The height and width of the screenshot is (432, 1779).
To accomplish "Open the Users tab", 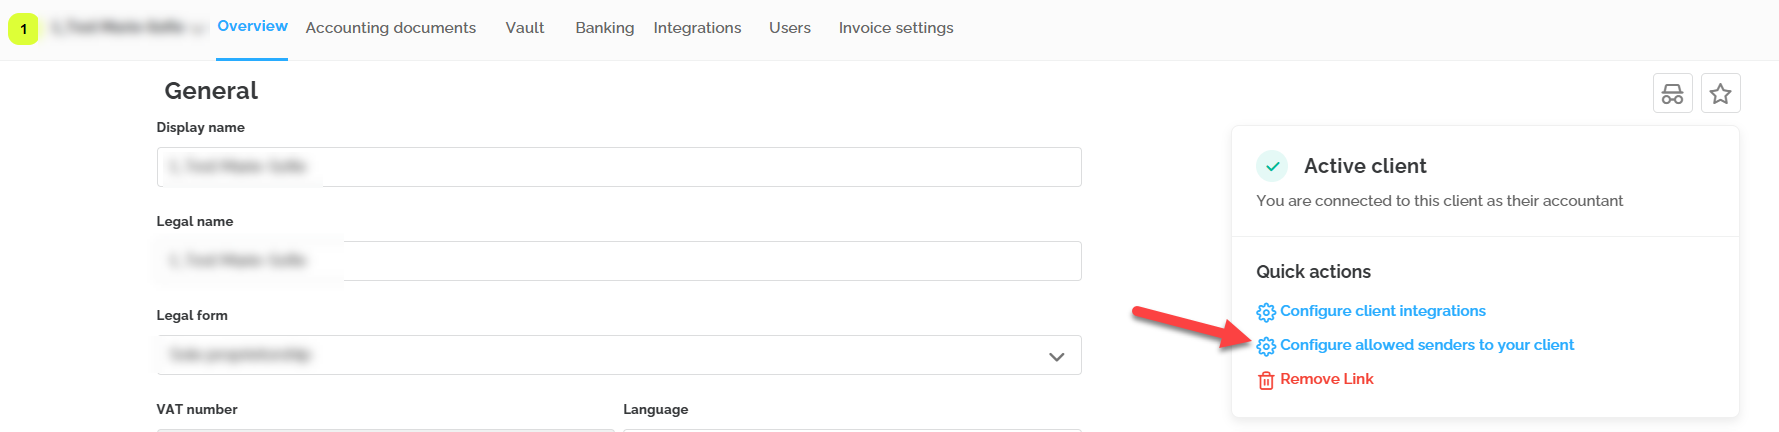I will tap(789, 28).
